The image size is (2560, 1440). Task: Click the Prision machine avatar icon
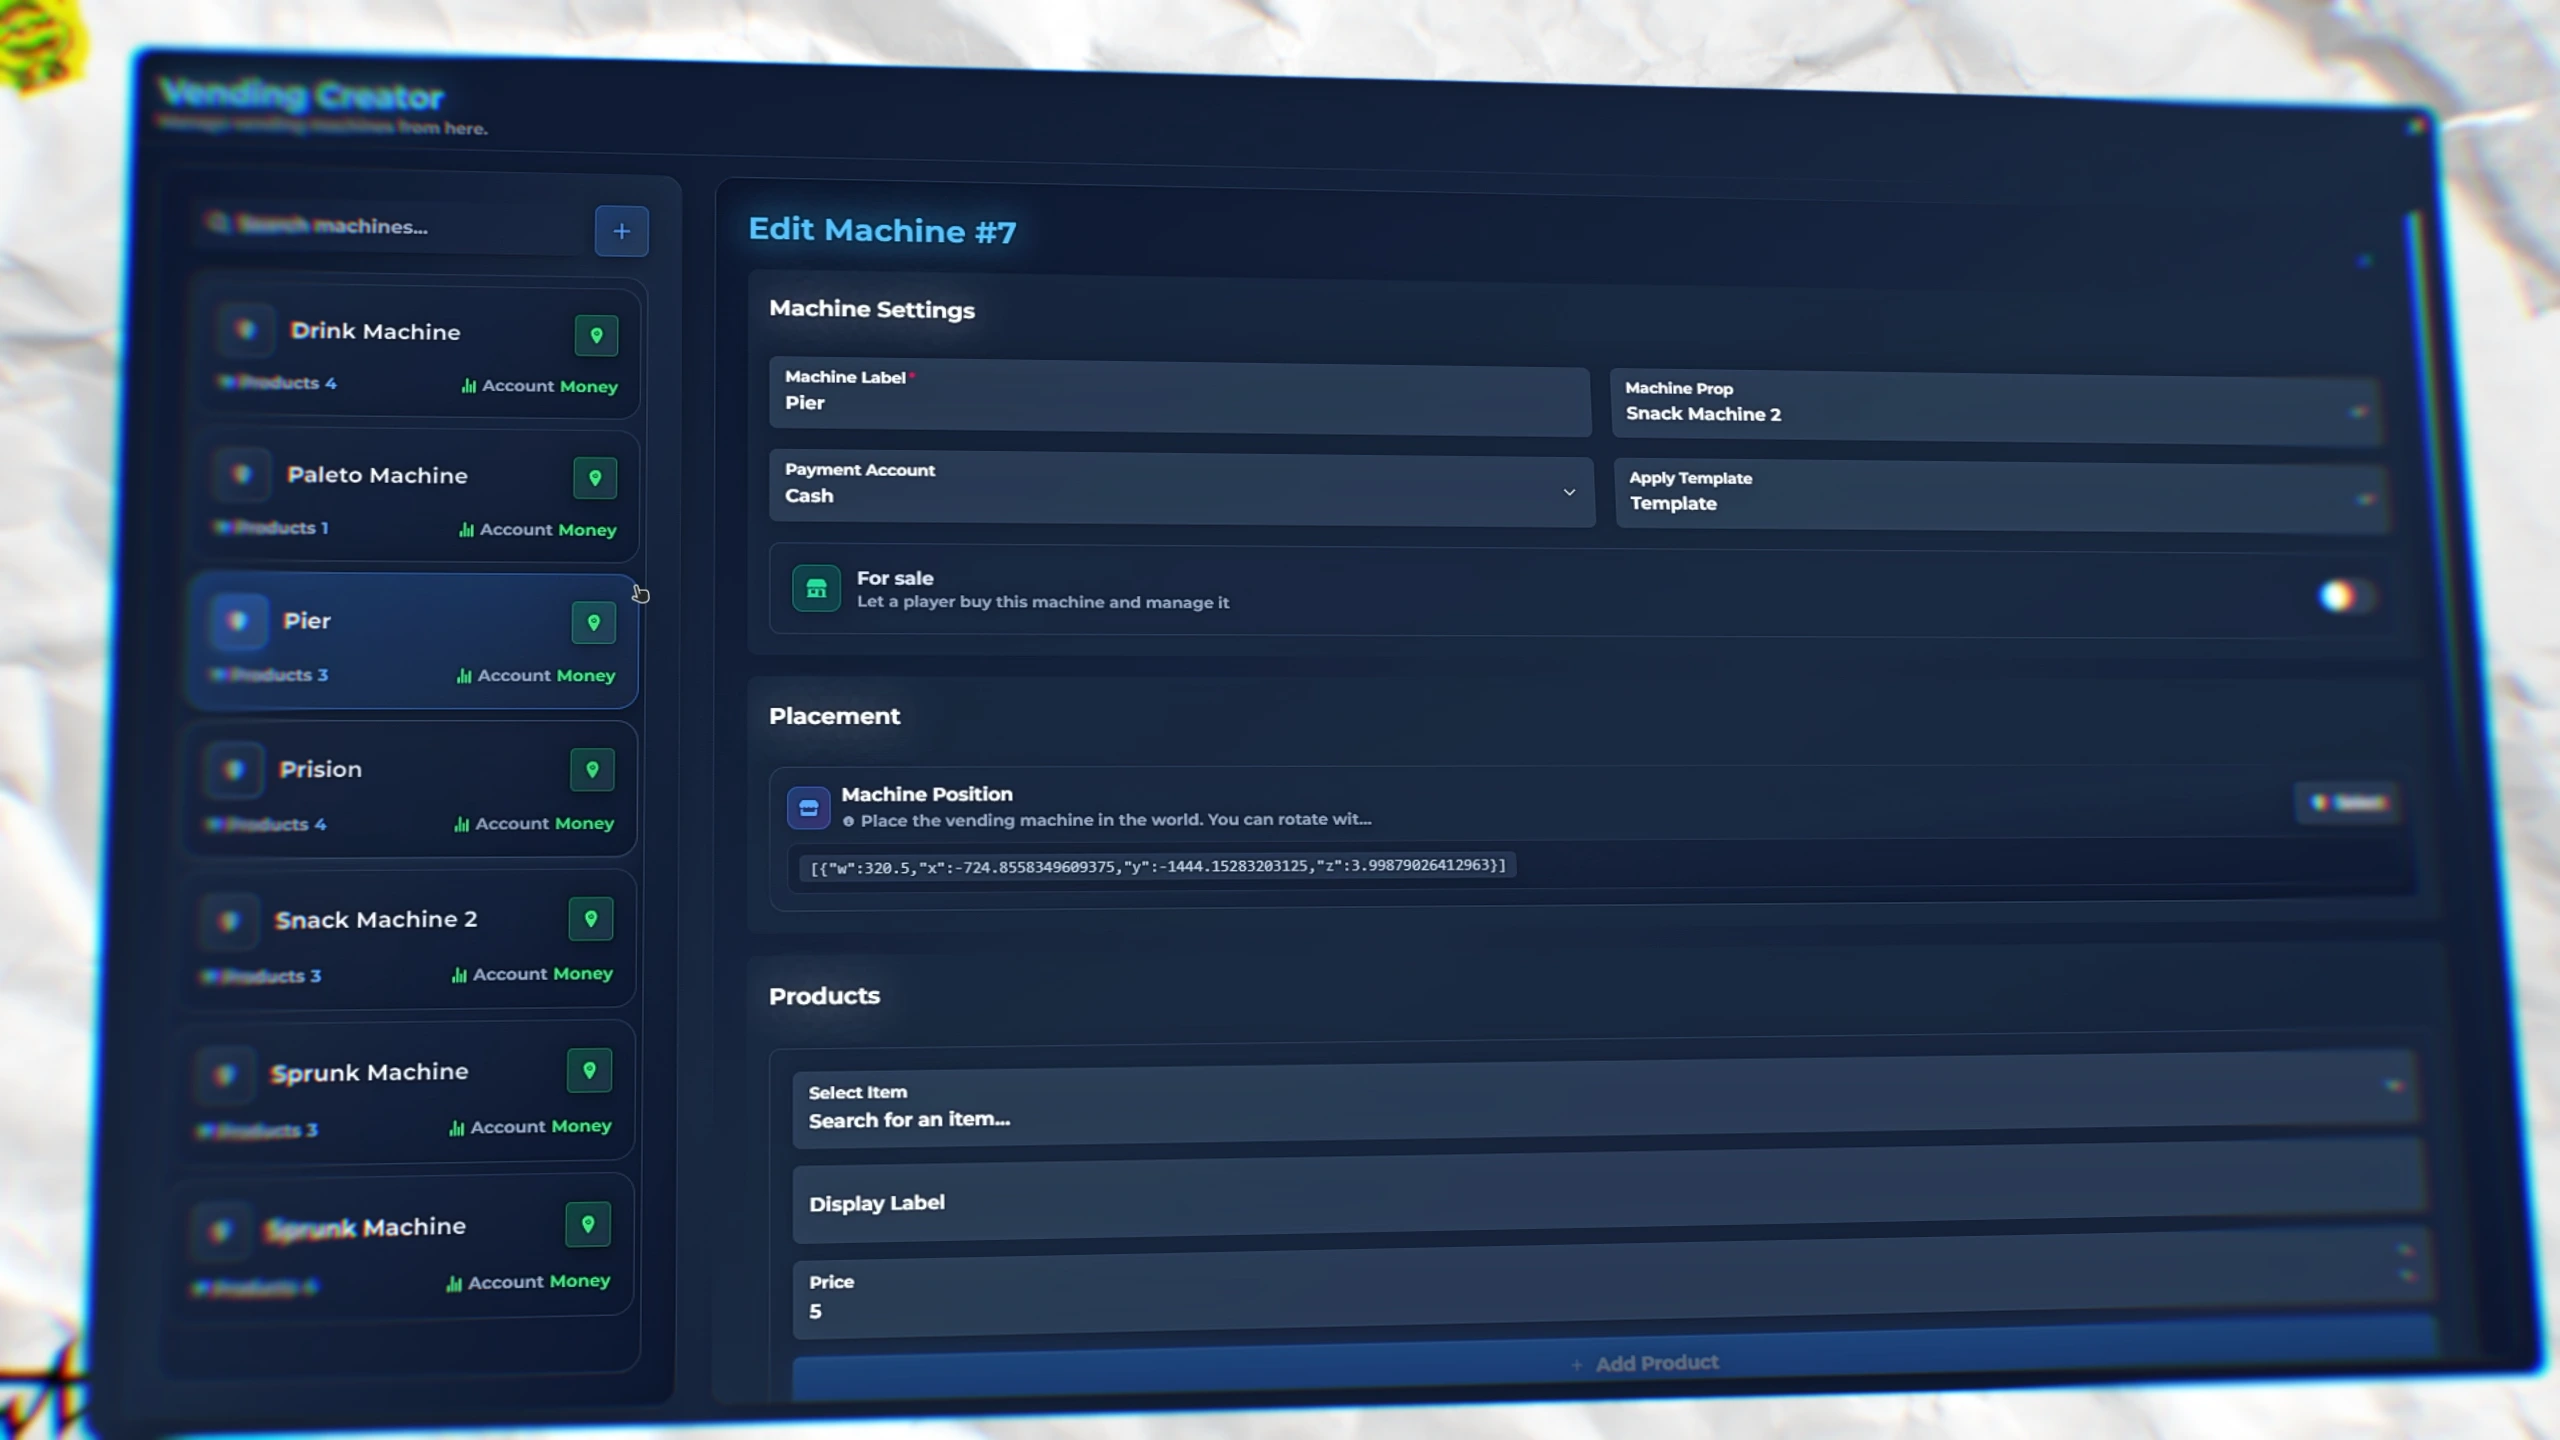(x=234, y=769)
